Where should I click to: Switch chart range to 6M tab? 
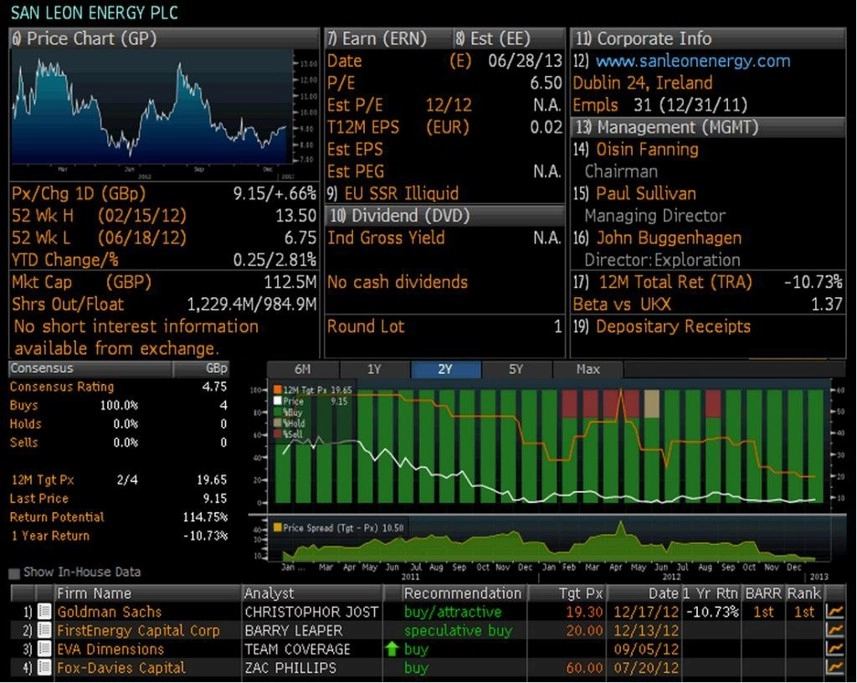click(301, 369)
